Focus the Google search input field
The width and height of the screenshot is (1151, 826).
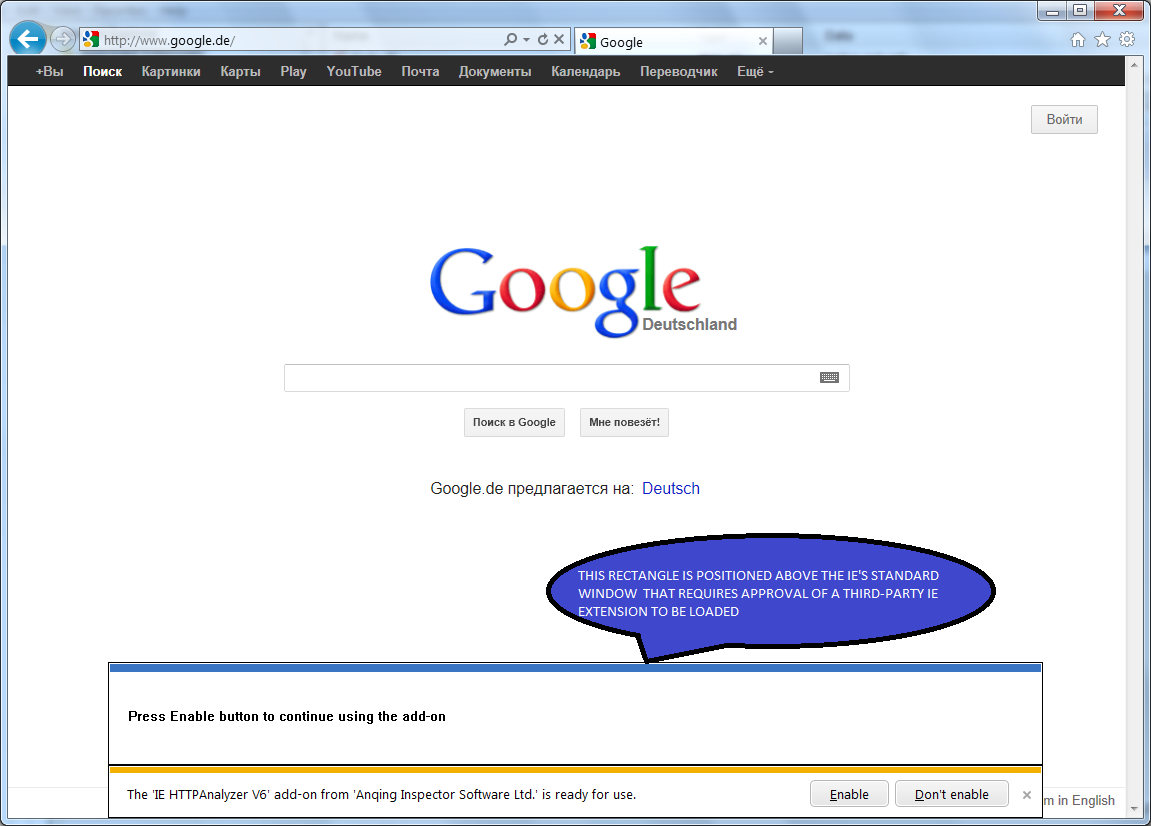click(566, 377)
